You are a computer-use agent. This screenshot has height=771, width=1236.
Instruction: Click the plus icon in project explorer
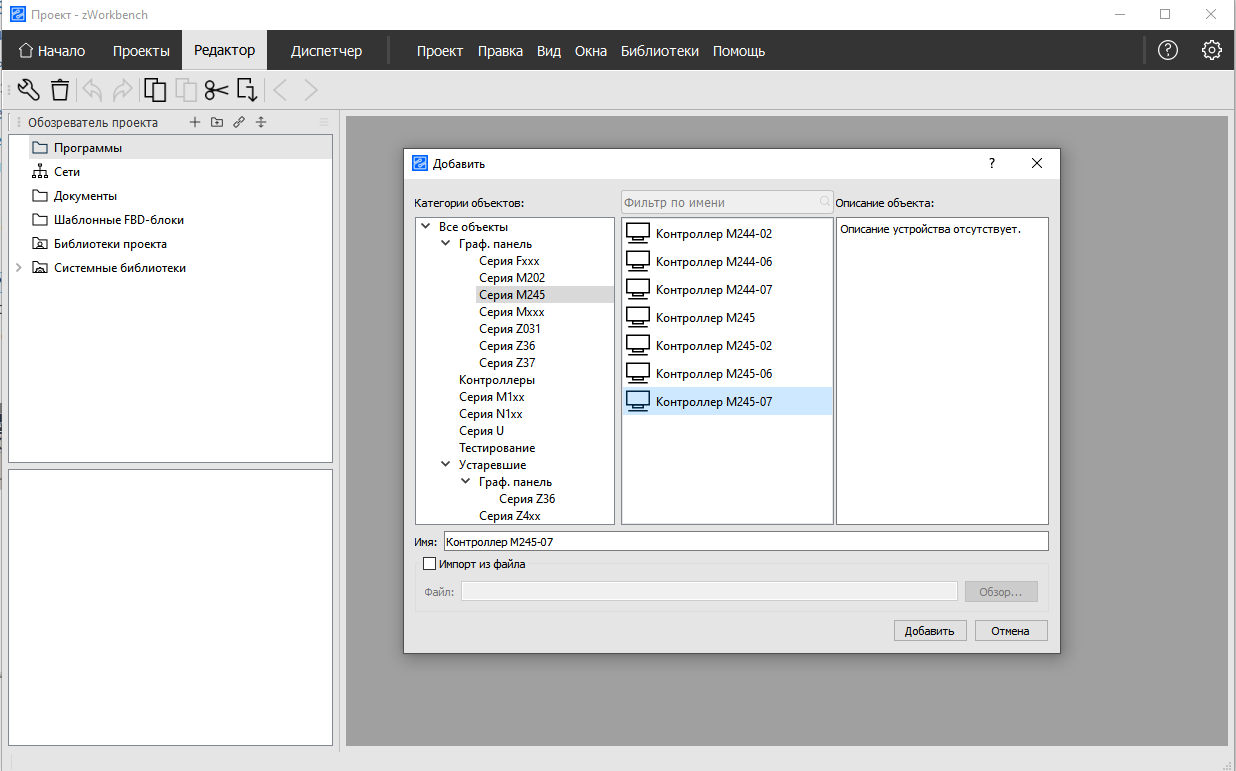(195, 123)
